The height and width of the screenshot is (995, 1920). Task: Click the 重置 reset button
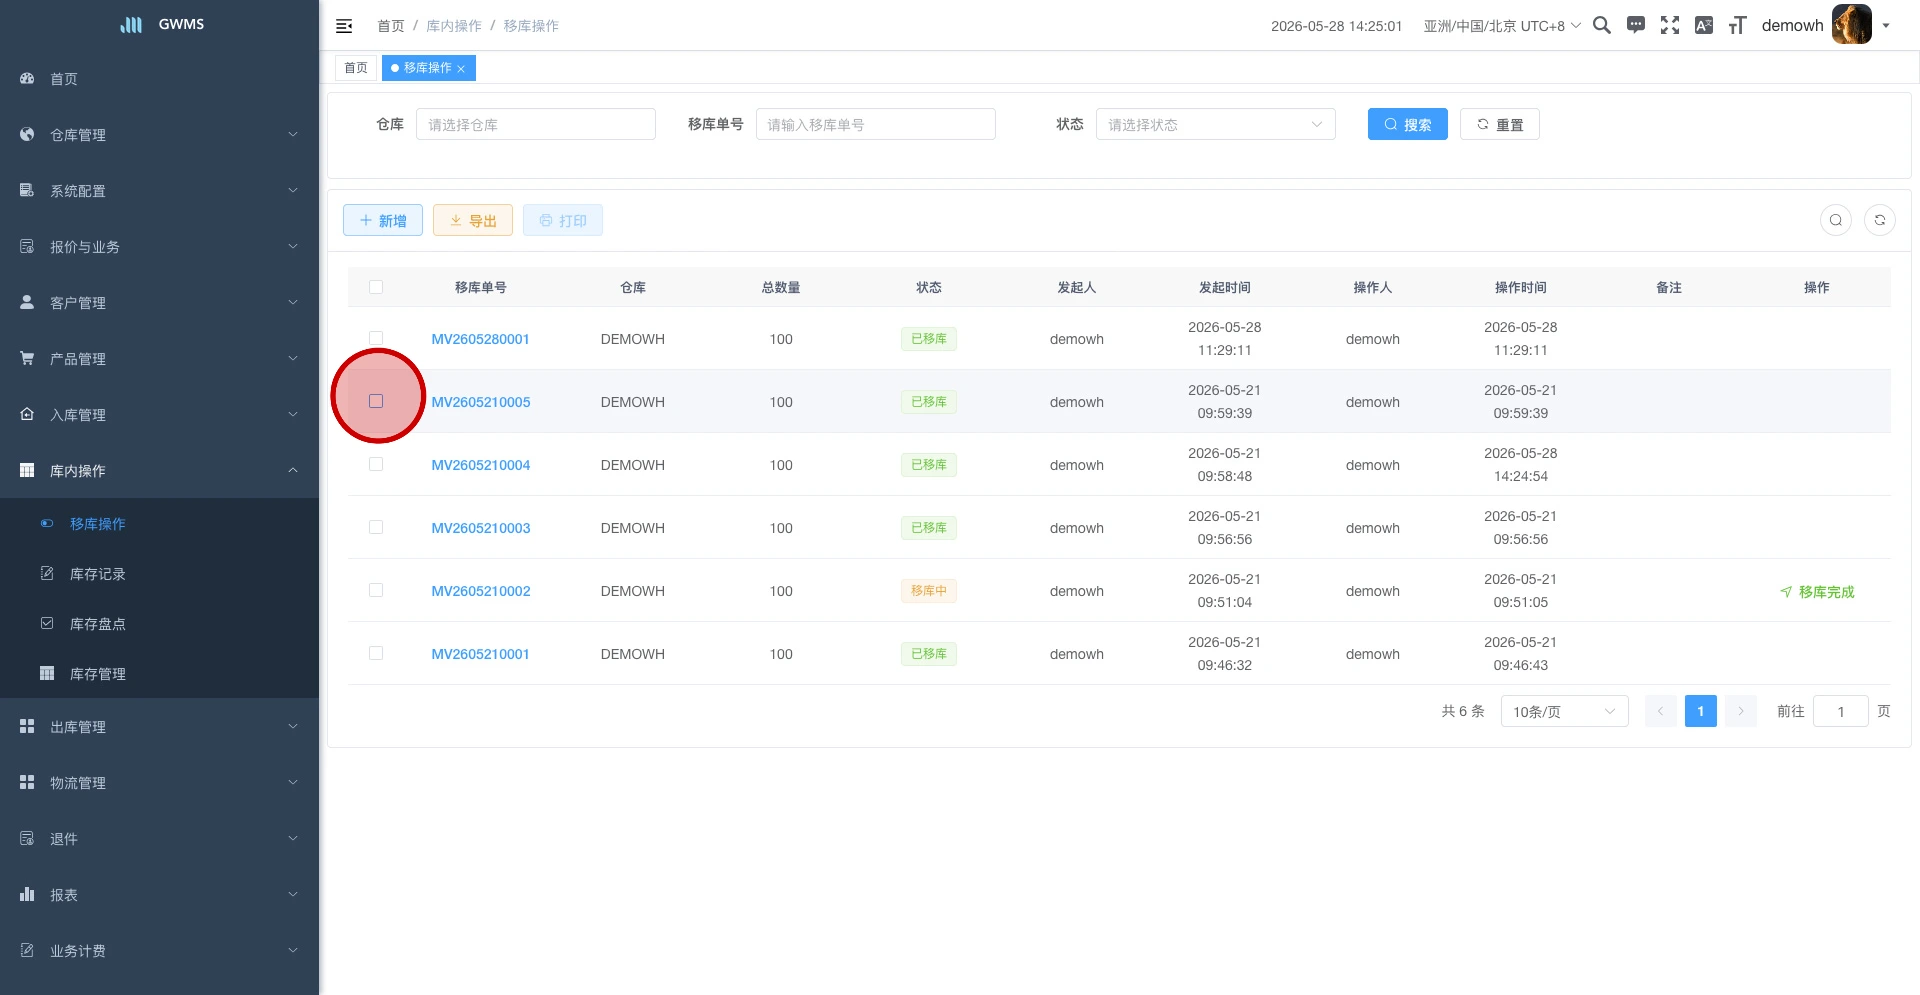point(1500,124)
